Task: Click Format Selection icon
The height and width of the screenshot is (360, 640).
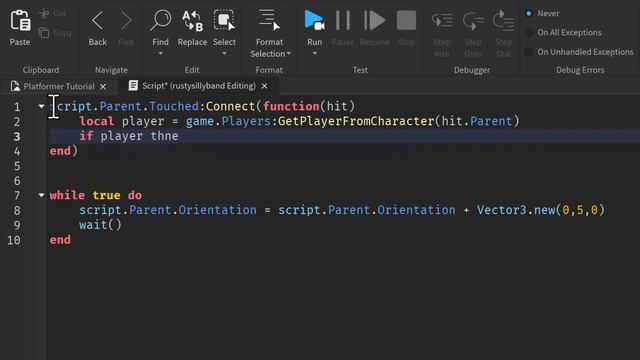Action: click(269, 20)
